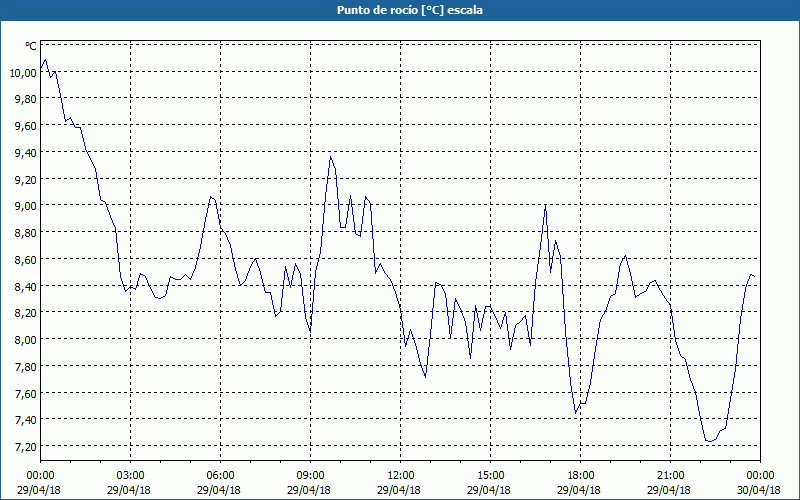Click the 06:00 time axis label
This screenshot has height=500, width=800.
point(220,476)
